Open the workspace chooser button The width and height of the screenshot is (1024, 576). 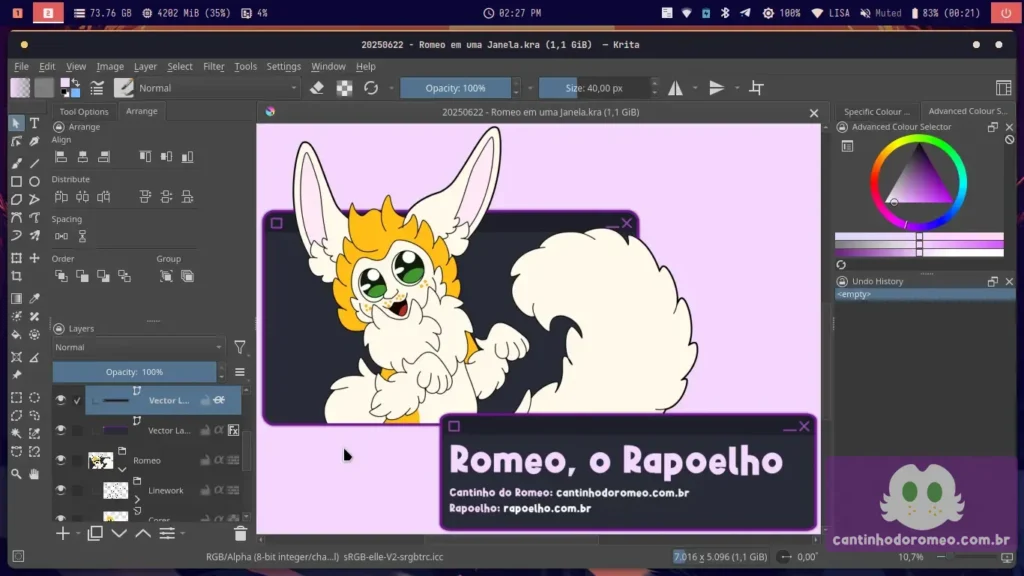coord(1004,88)
